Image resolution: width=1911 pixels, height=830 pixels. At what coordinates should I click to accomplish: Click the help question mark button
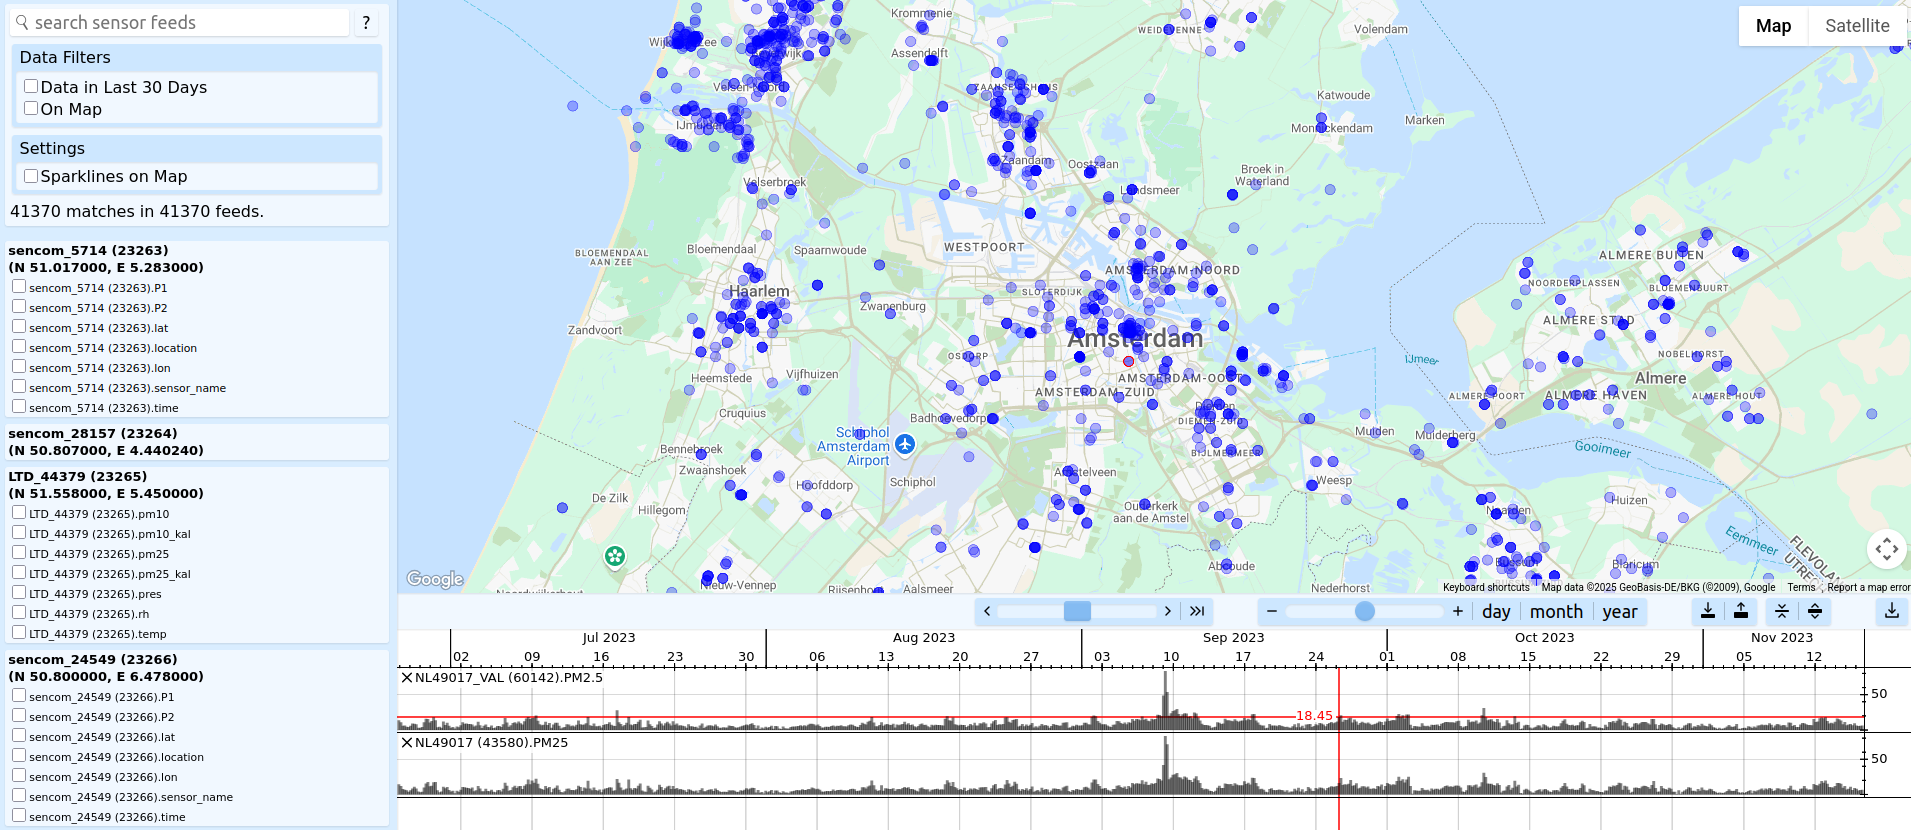366,23
